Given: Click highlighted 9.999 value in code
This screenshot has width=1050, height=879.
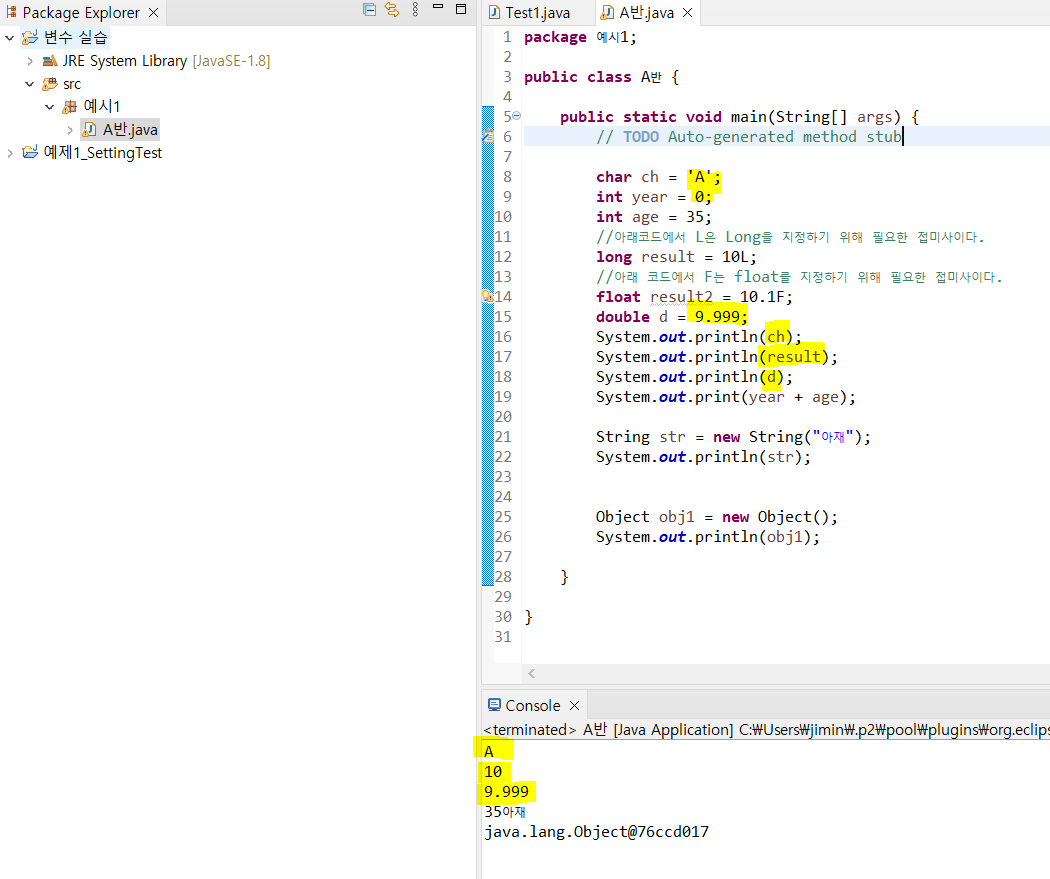Looking at the screenshot, I should tap(717, 317).
